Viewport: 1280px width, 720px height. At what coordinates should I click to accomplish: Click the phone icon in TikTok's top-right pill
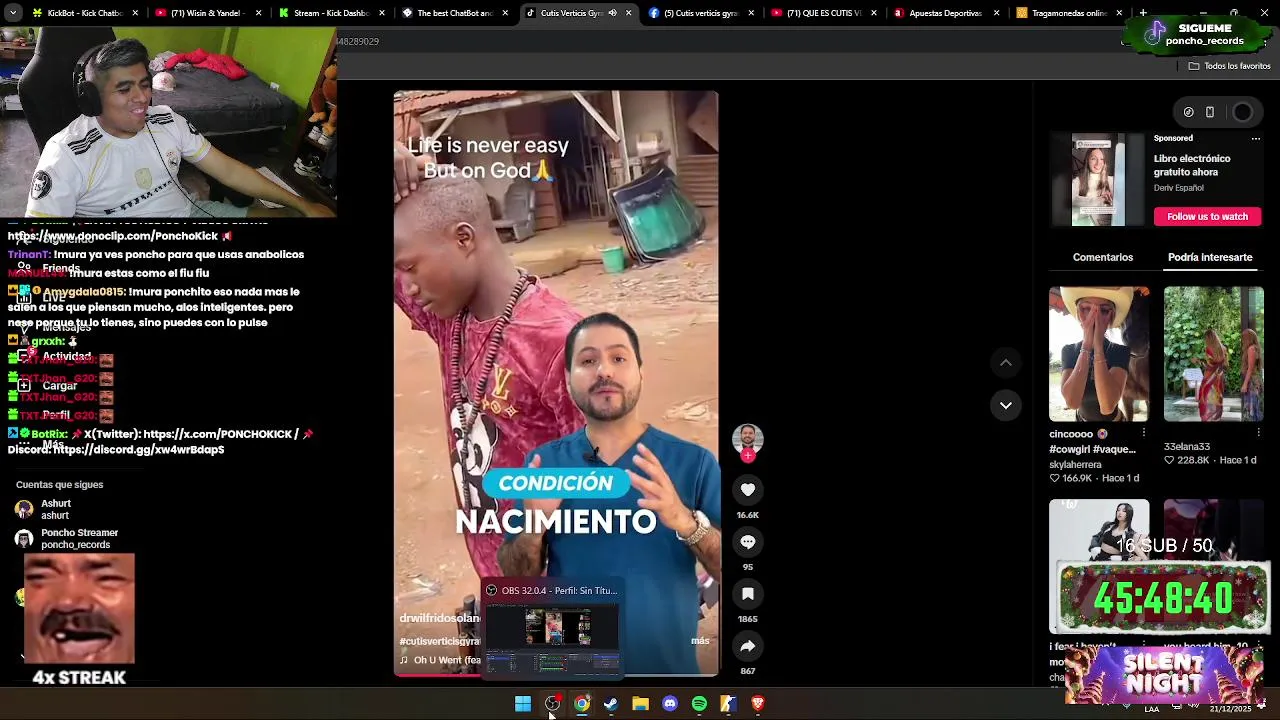[x=1209, y=112]
